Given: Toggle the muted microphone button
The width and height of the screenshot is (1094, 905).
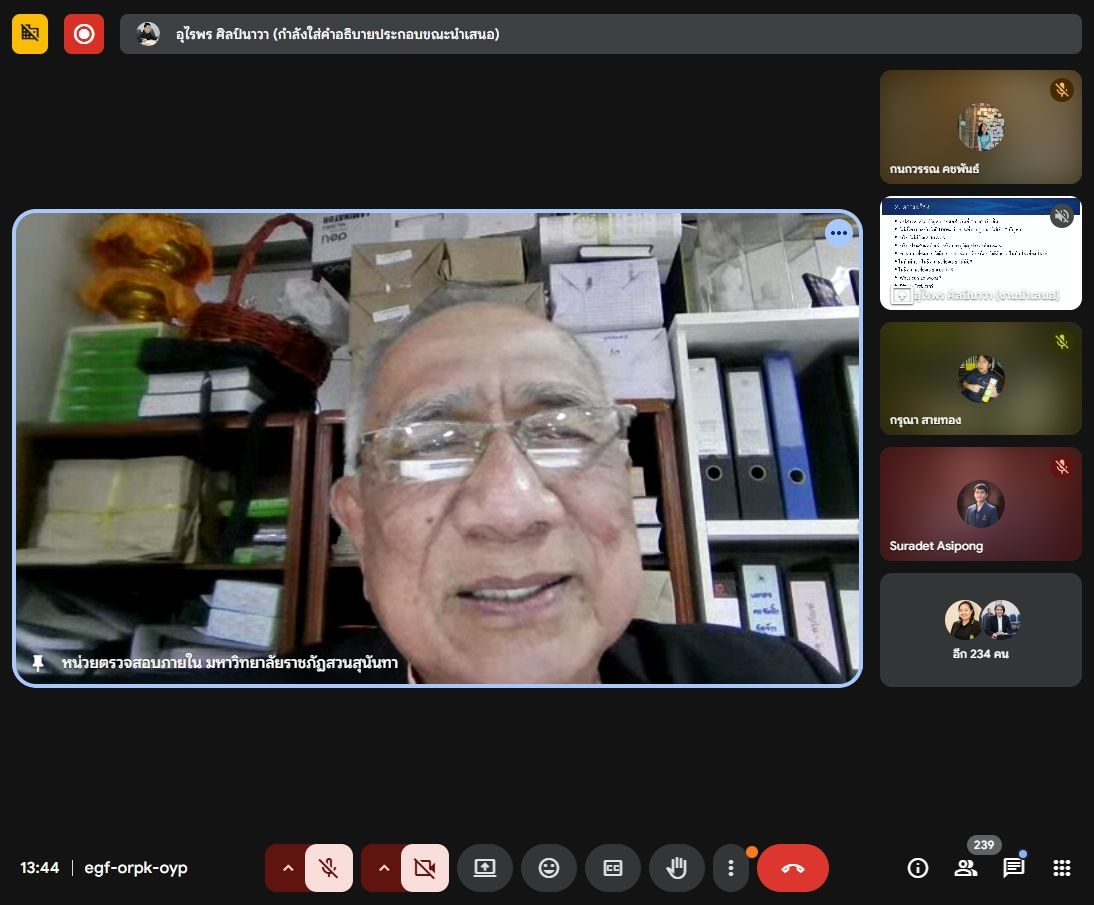Looking at the screenshot, I should 328,868.
